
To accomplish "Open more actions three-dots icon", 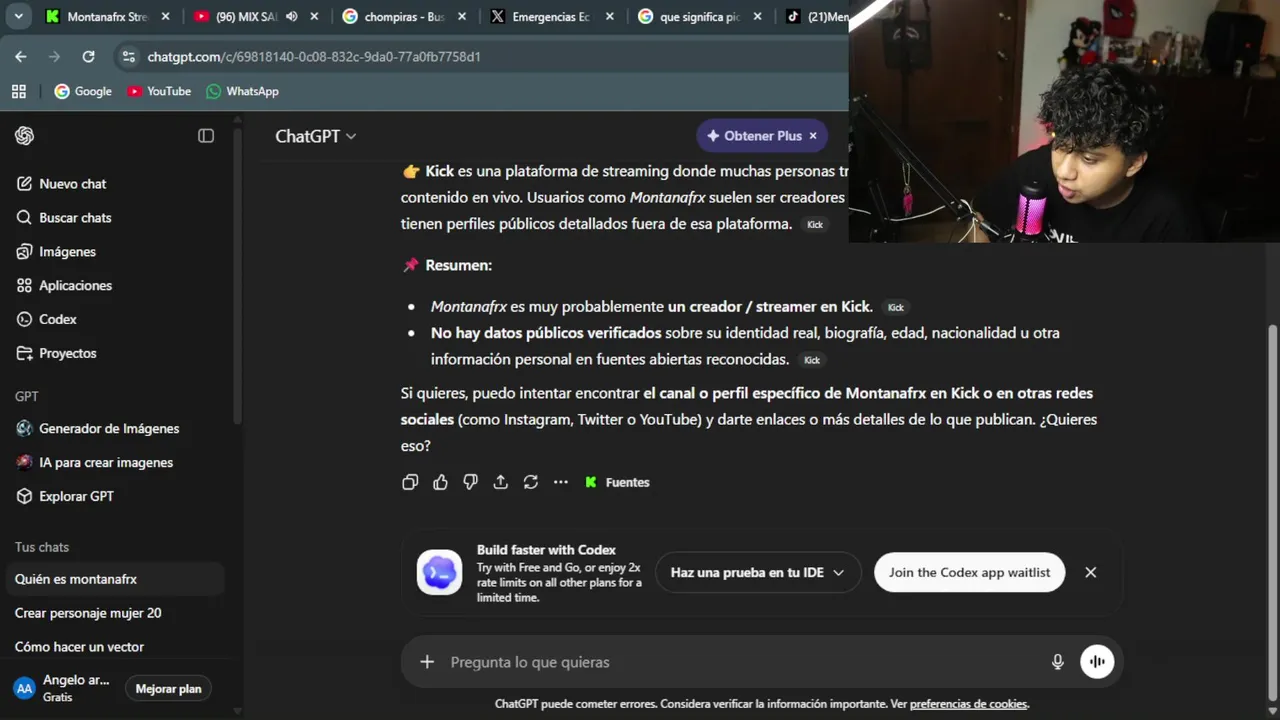I will [561, 483].
